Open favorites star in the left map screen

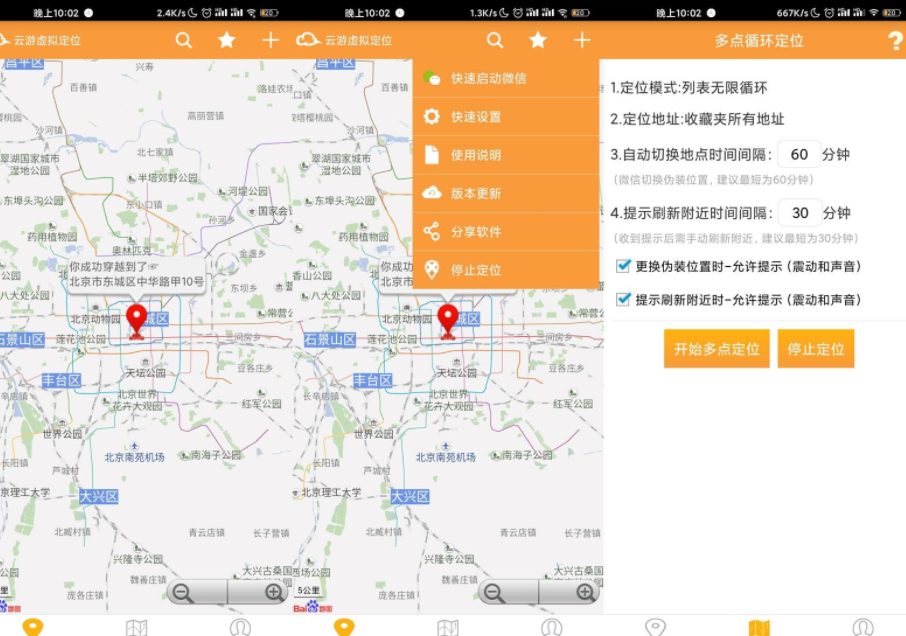point(226,40)
